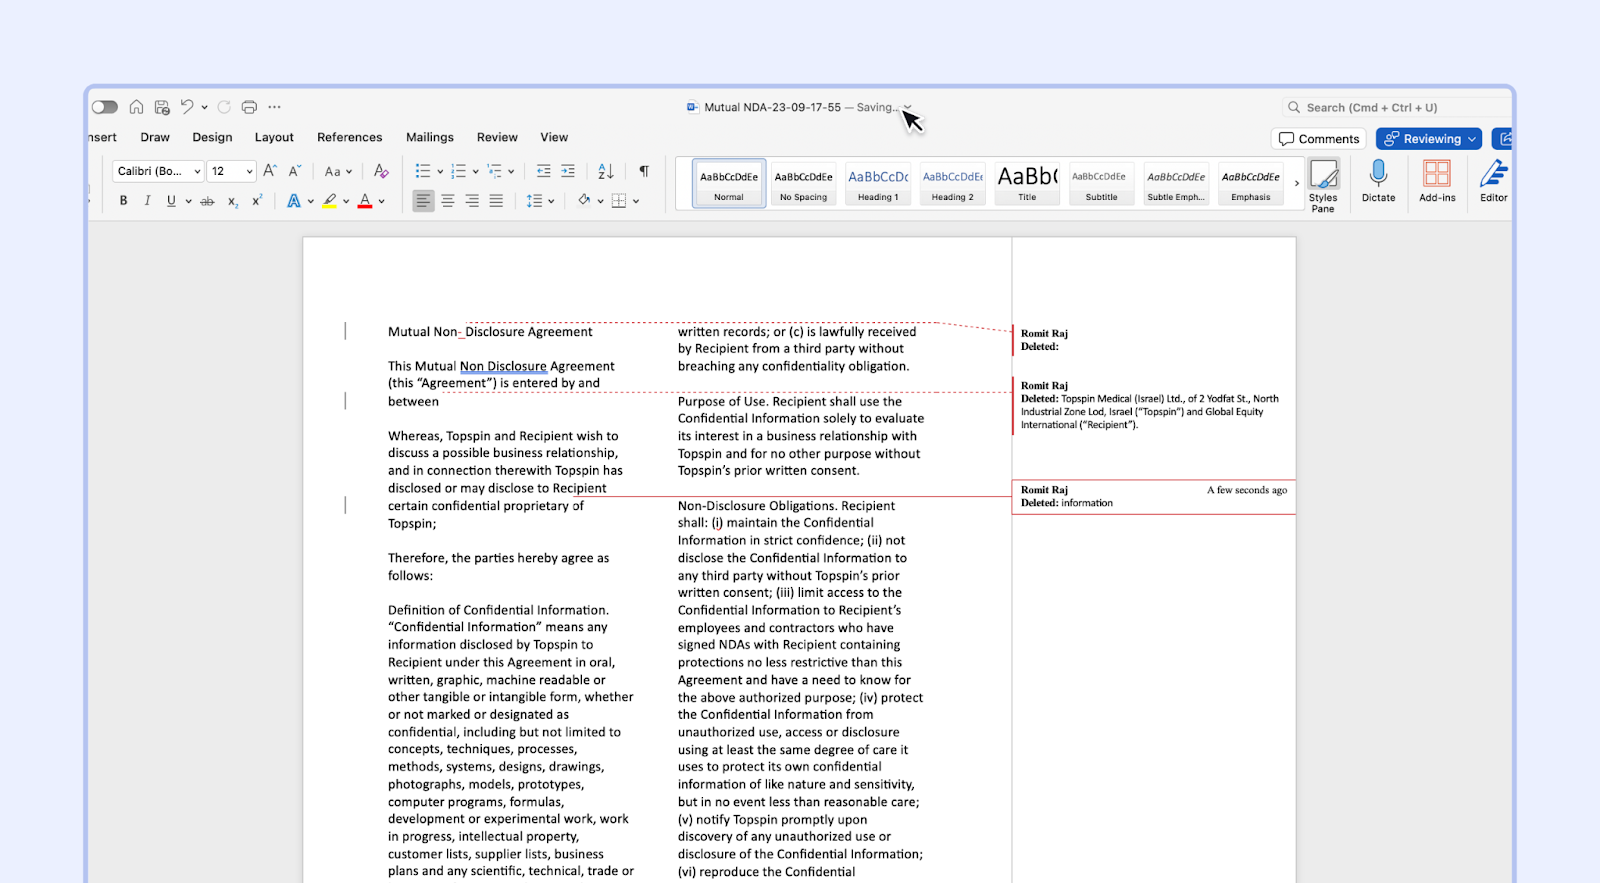Expand the underline style dropdown
The image size is (1600, 883).
click(188, 201)
